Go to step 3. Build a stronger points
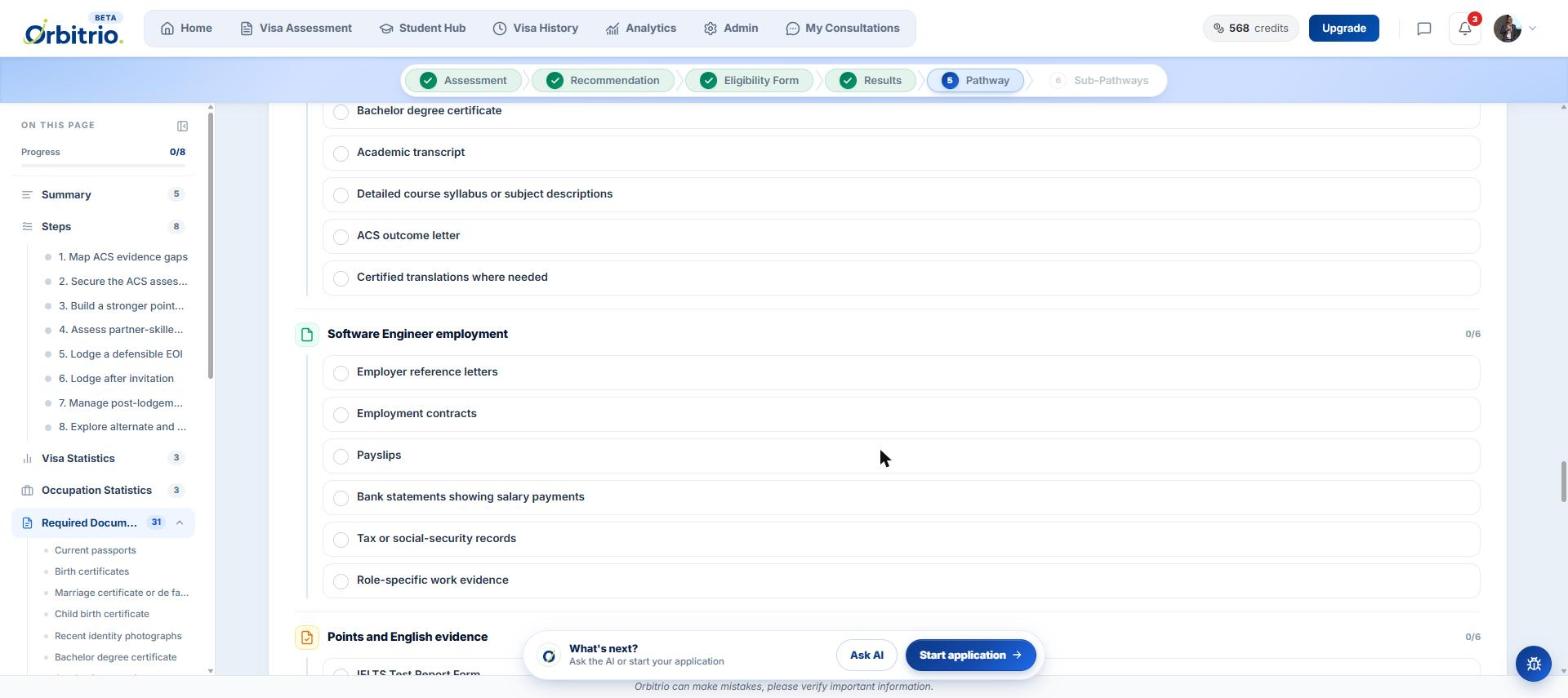Viewport: 1568px width, 698px height. click(x=116, y=306)
